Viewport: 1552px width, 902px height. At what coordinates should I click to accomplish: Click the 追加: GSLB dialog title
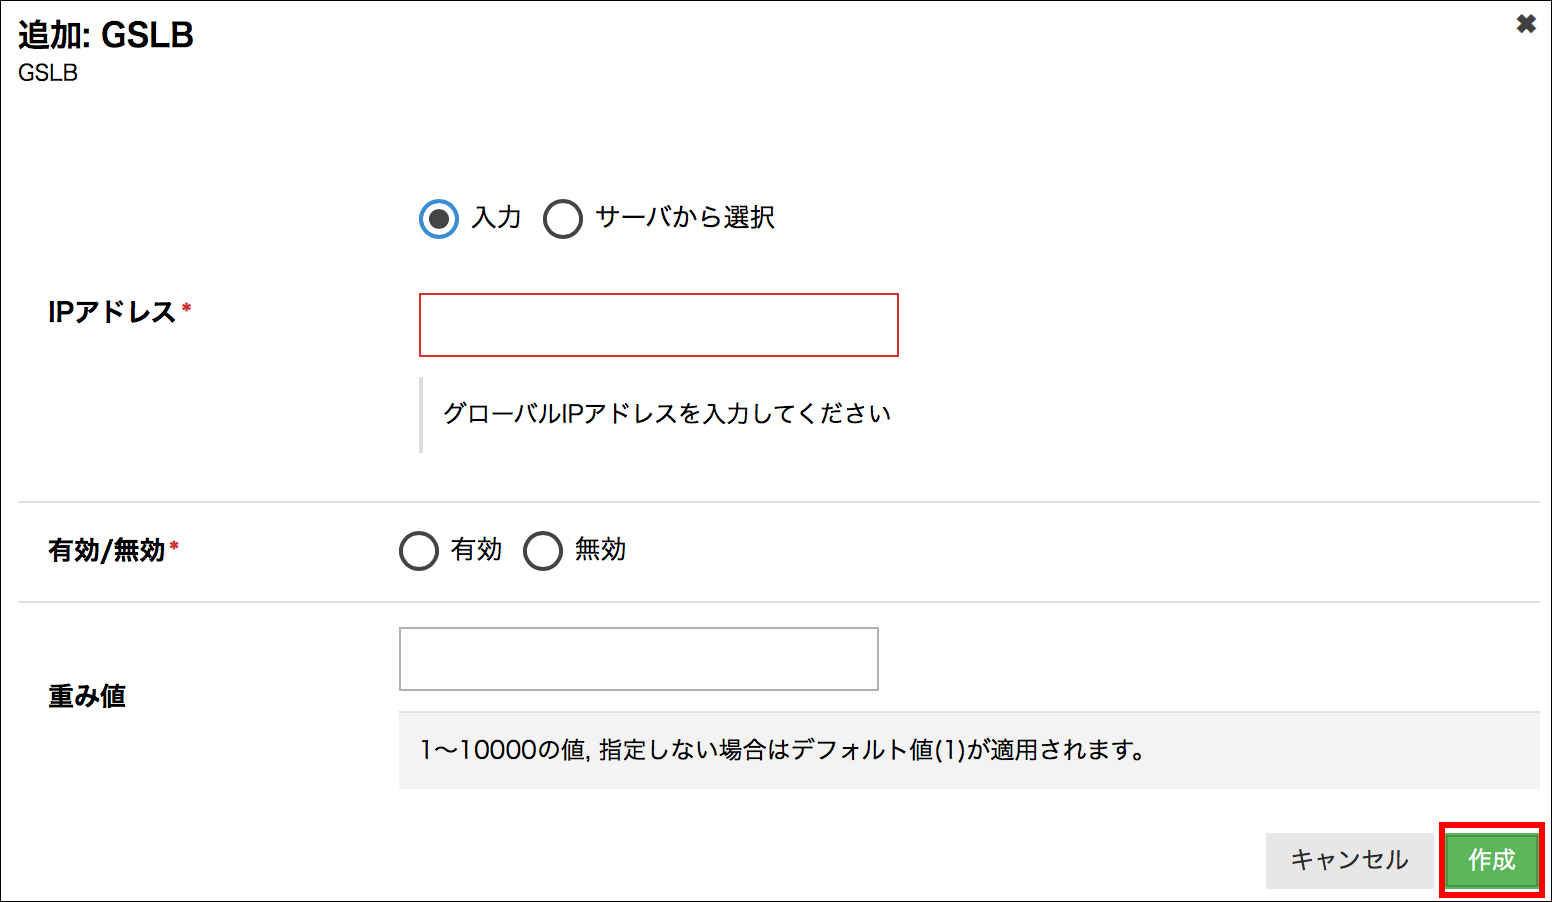tap(106, 35)
